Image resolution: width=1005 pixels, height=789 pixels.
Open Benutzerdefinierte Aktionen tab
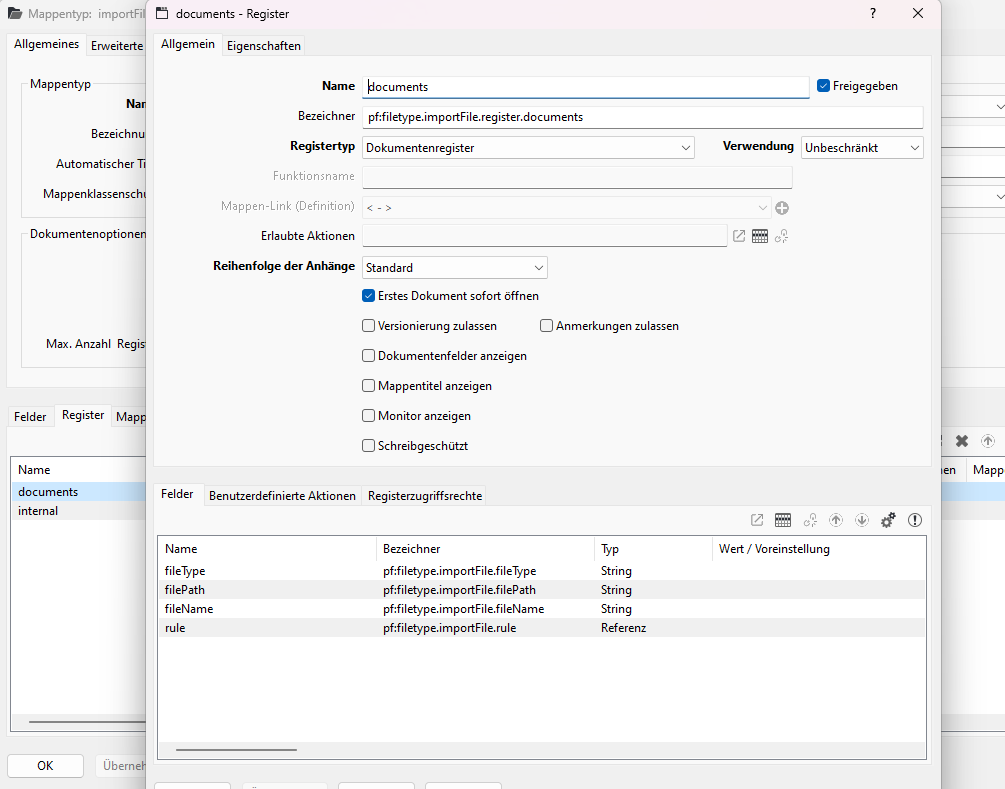282,495
